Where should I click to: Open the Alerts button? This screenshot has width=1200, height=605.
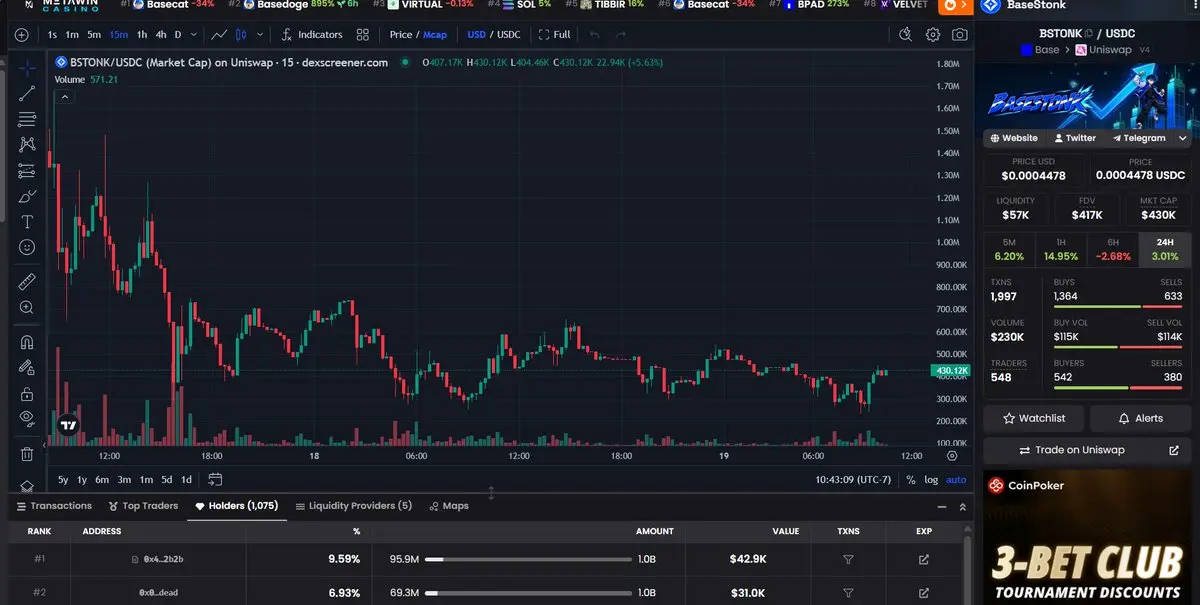1141,418
